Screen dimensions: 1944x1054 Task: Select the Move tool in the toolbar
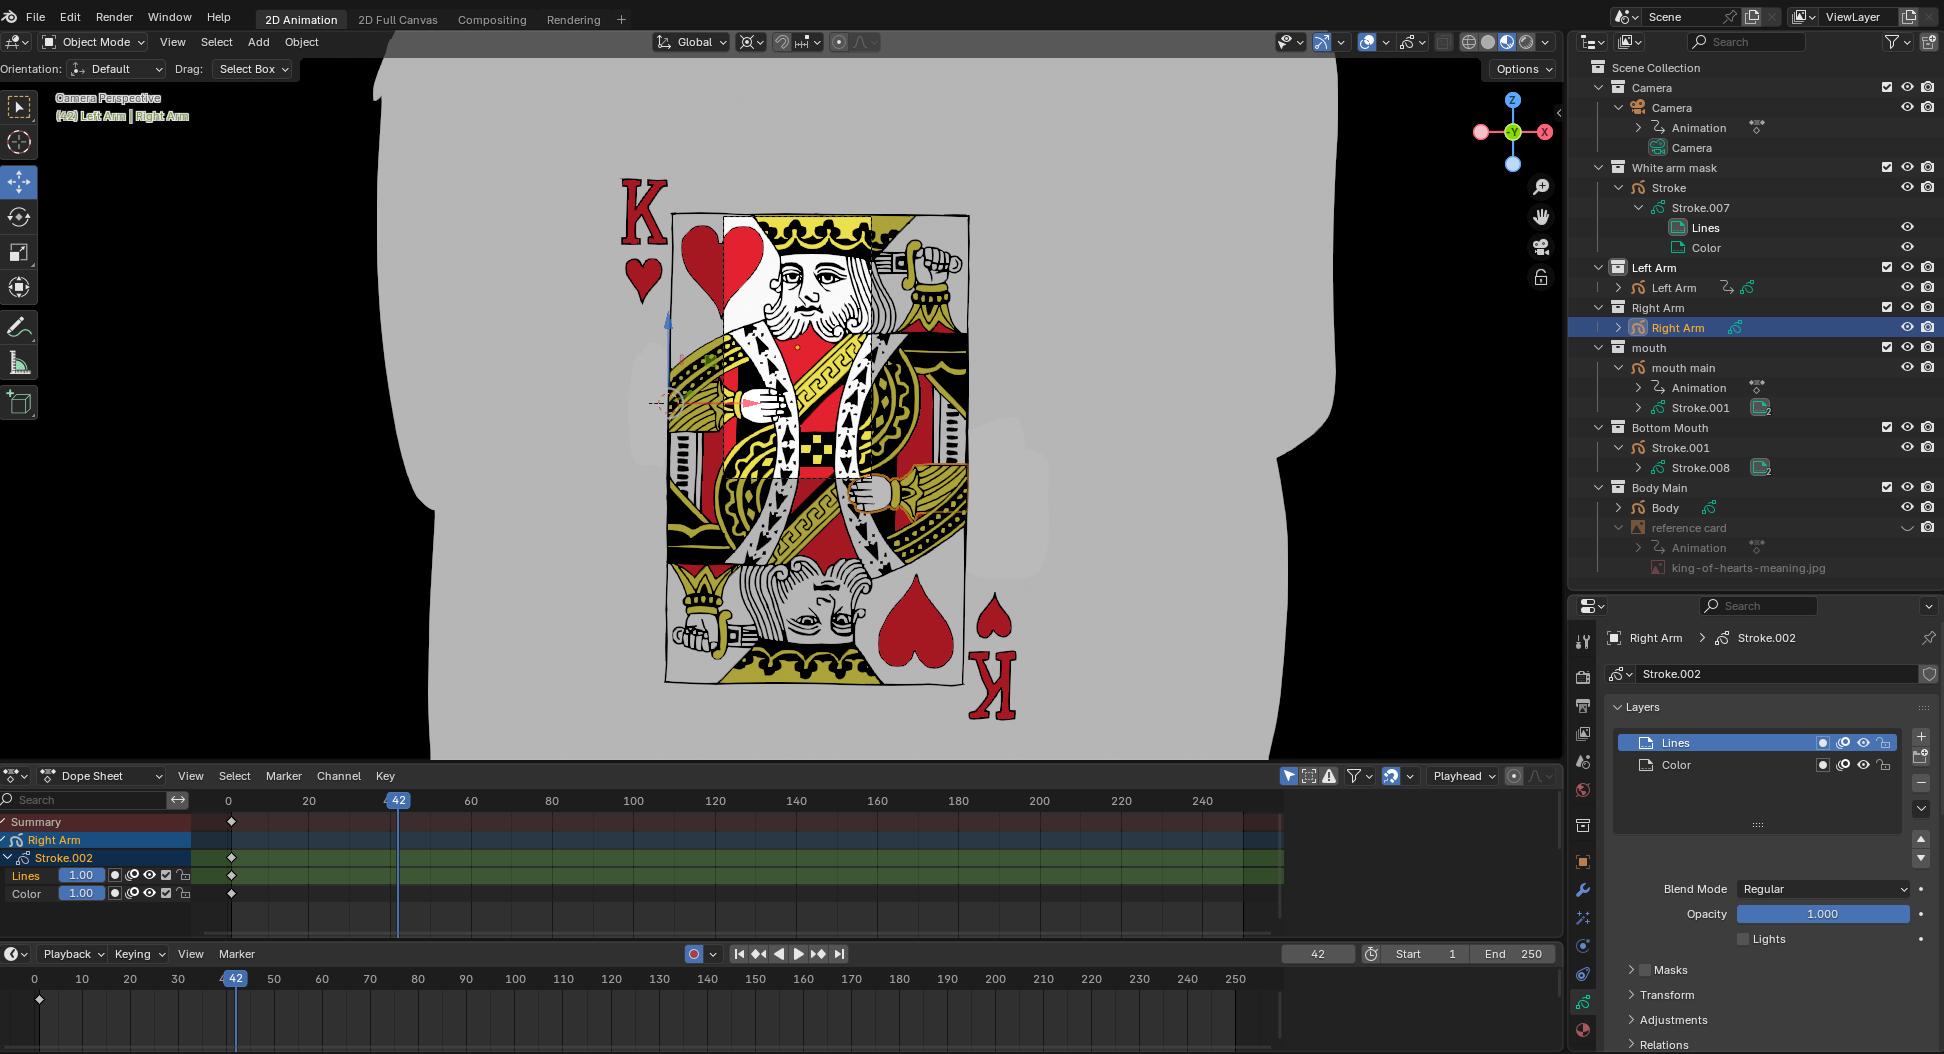(x=19, y=182)
